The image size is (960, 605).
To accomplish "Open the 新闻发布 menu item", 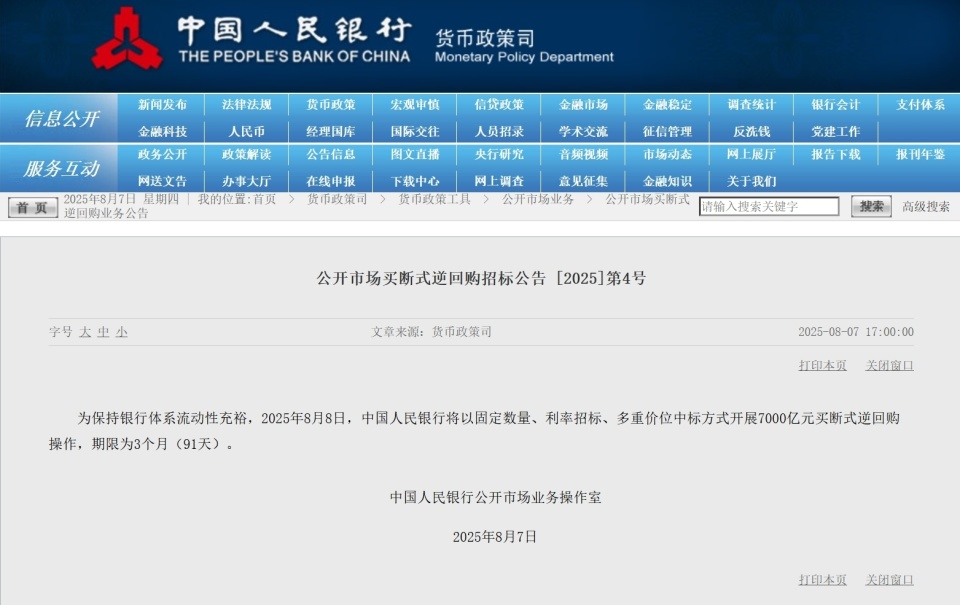I will tap(160, 103).
